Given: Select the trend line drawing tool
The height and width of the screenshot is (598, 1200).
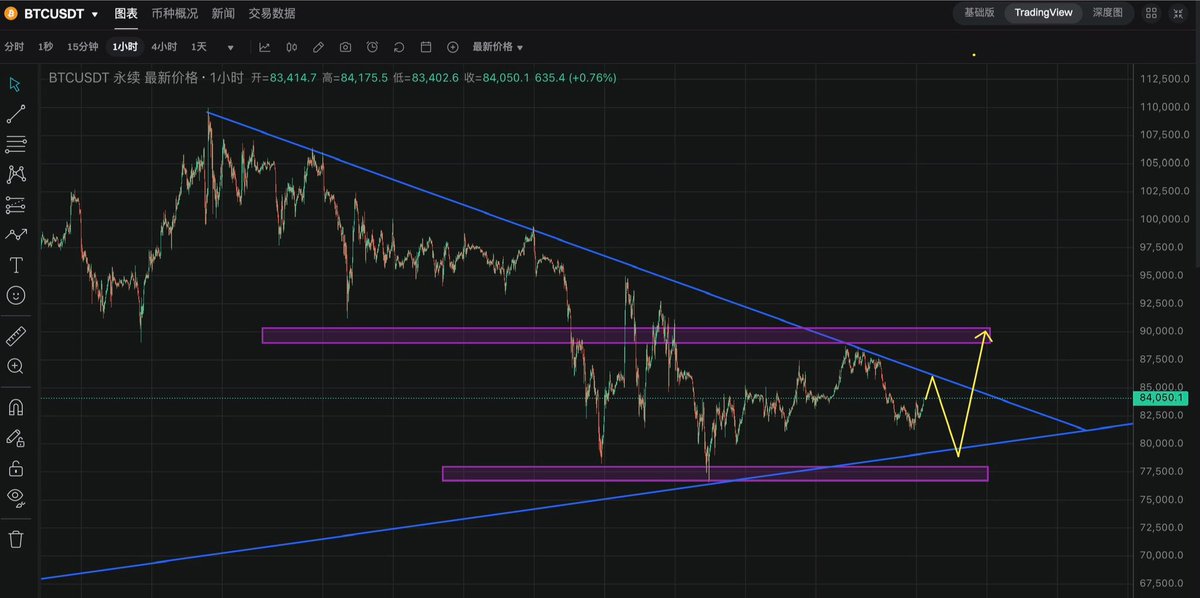Looking at the screenshot, I should pos(15,114).
